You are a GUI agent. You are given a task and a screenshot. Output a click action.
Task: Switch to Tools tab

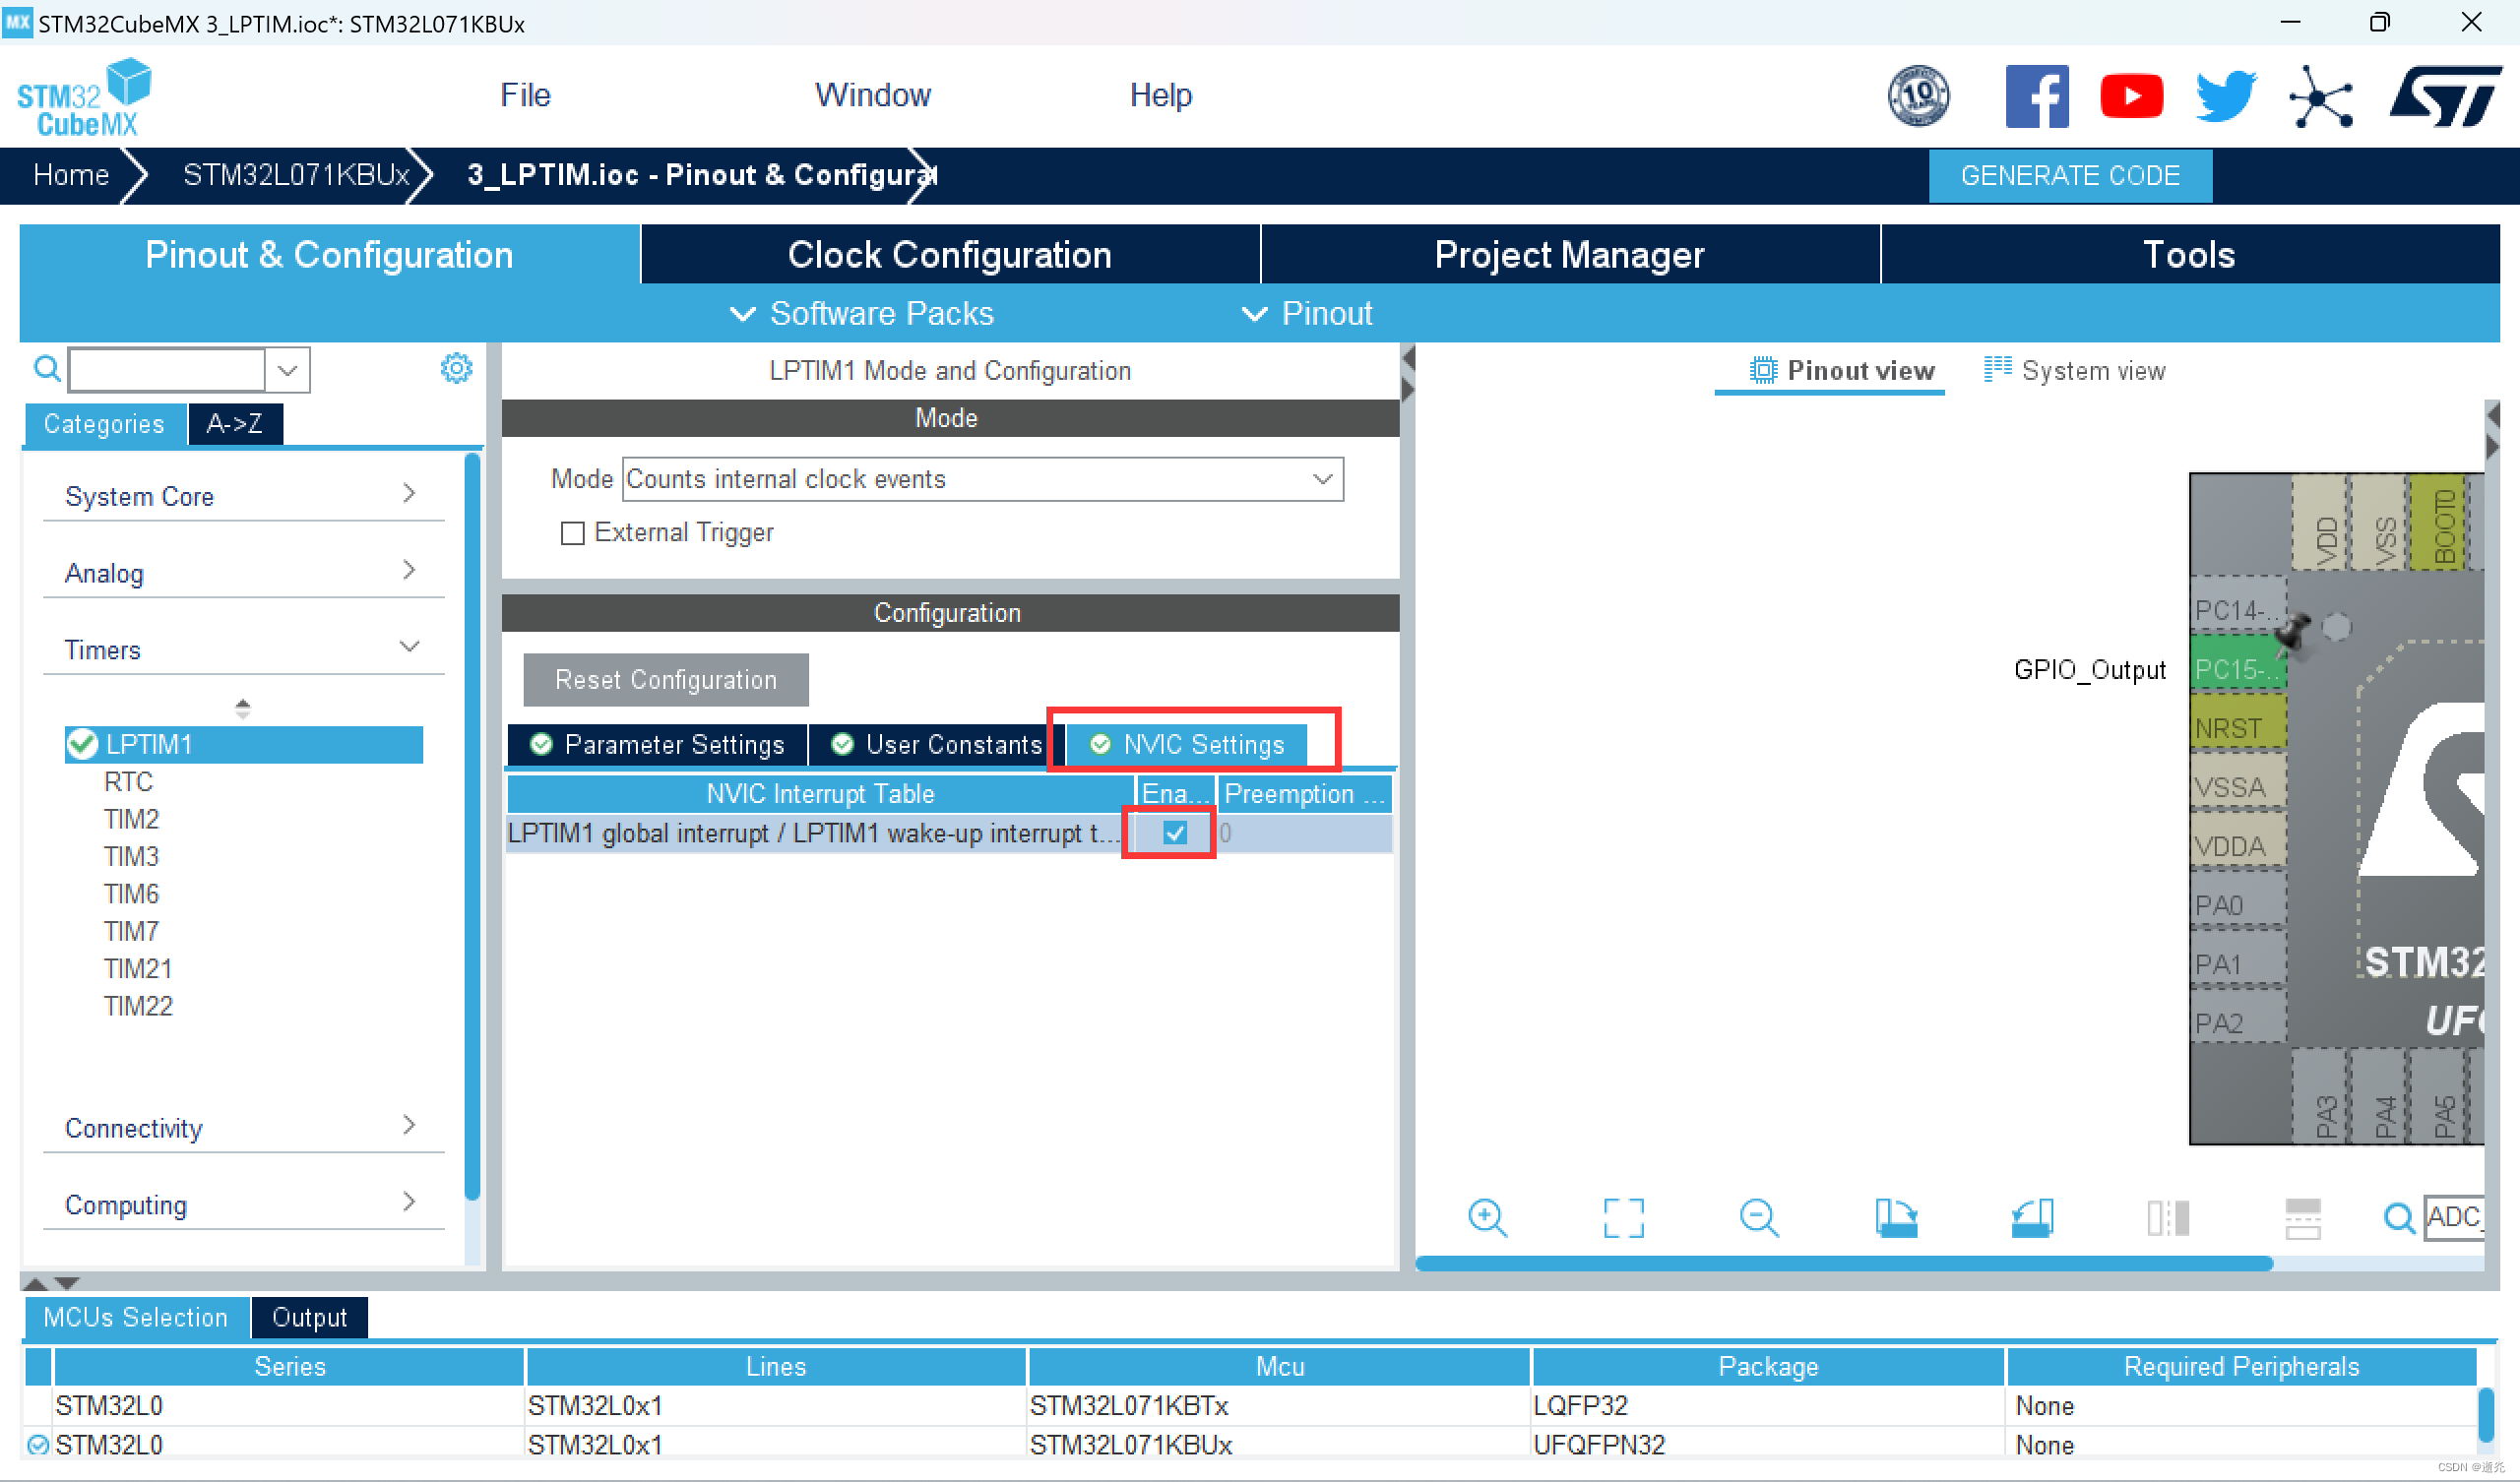tap(2189, 254)
